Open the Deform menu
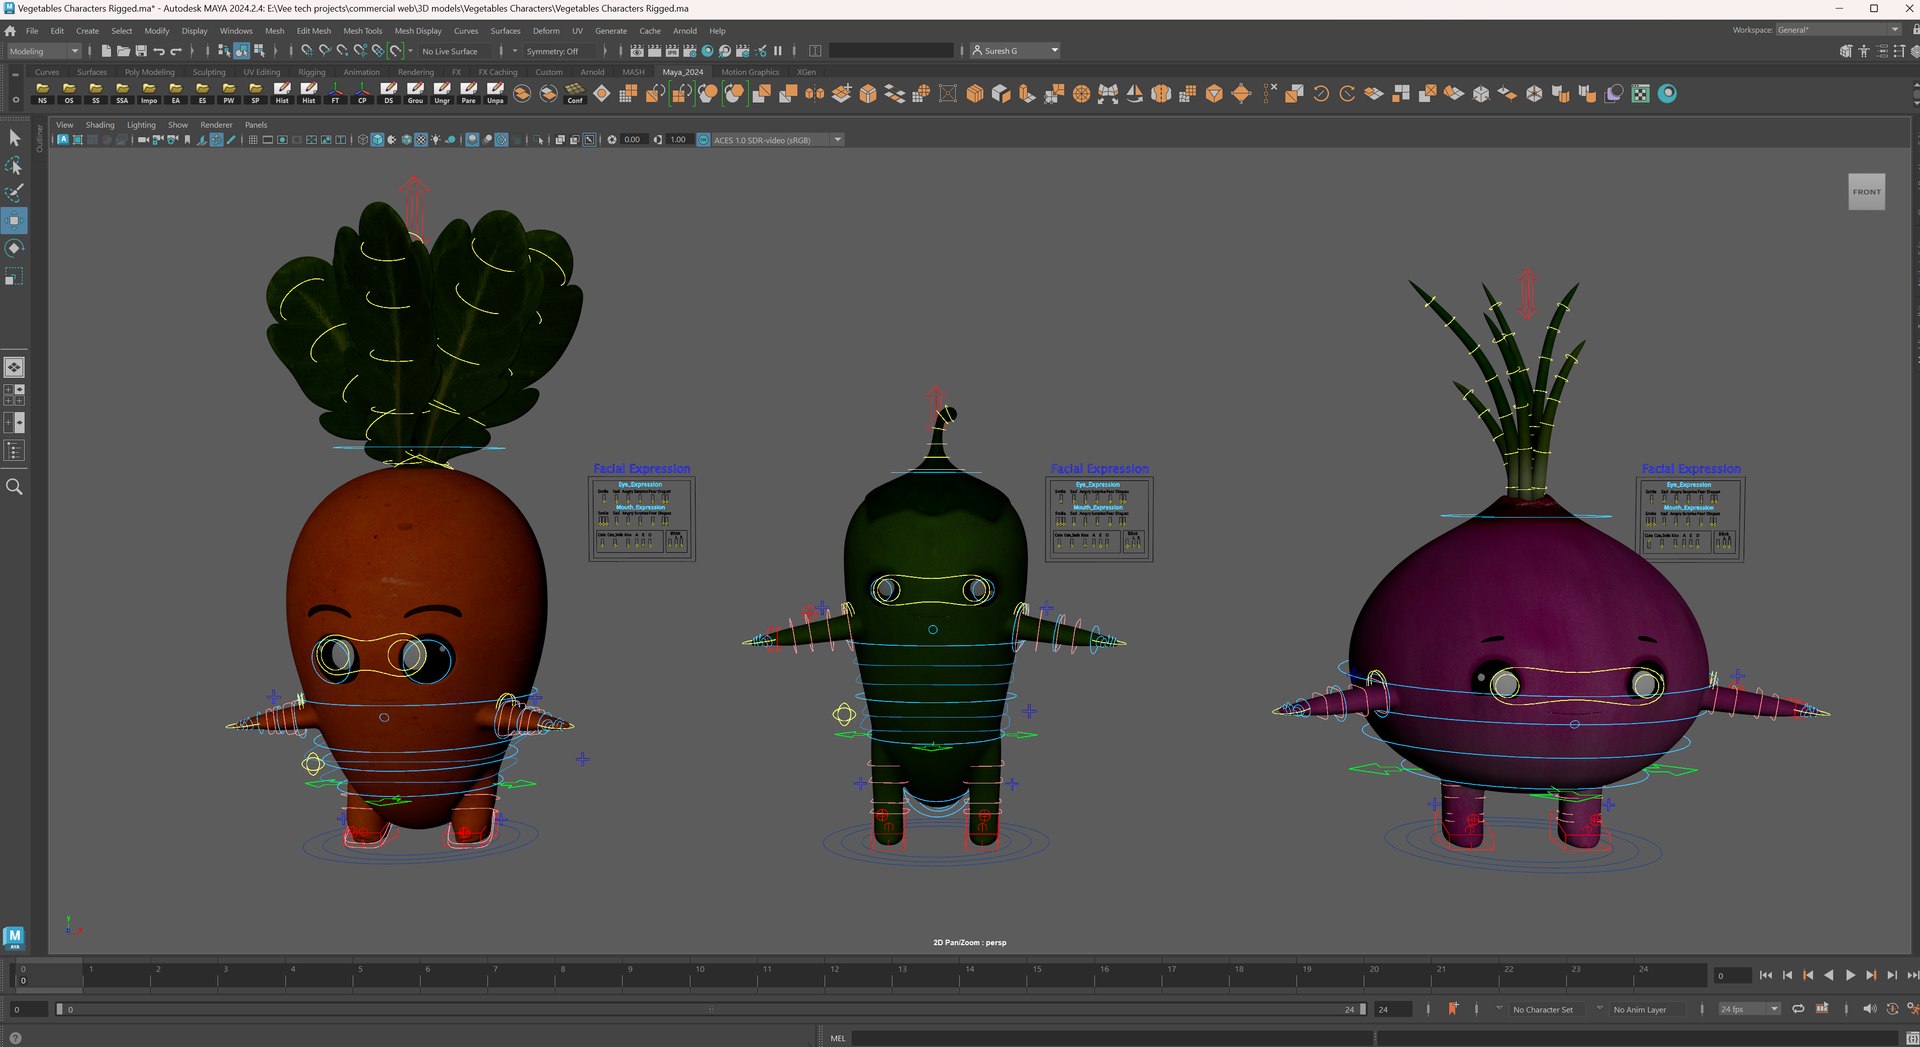The height and width of the screenshot is (1047, 1920). tap(546, 31)
